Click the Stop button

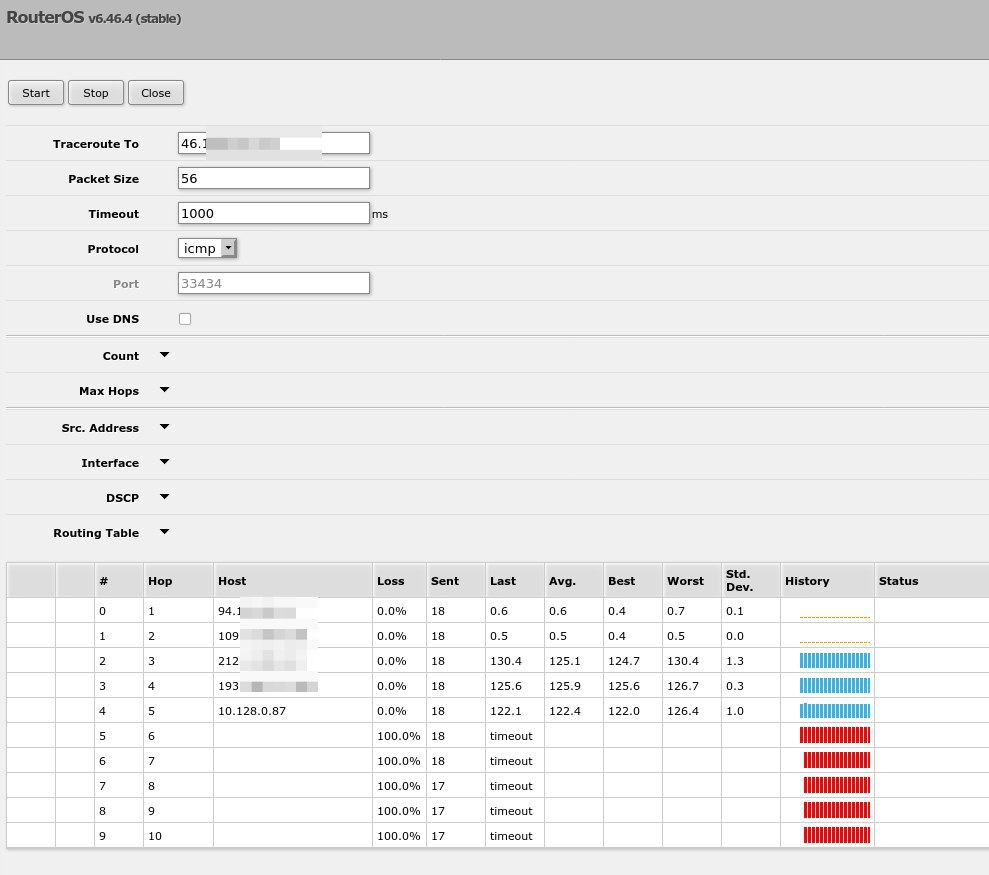(96, 93)
